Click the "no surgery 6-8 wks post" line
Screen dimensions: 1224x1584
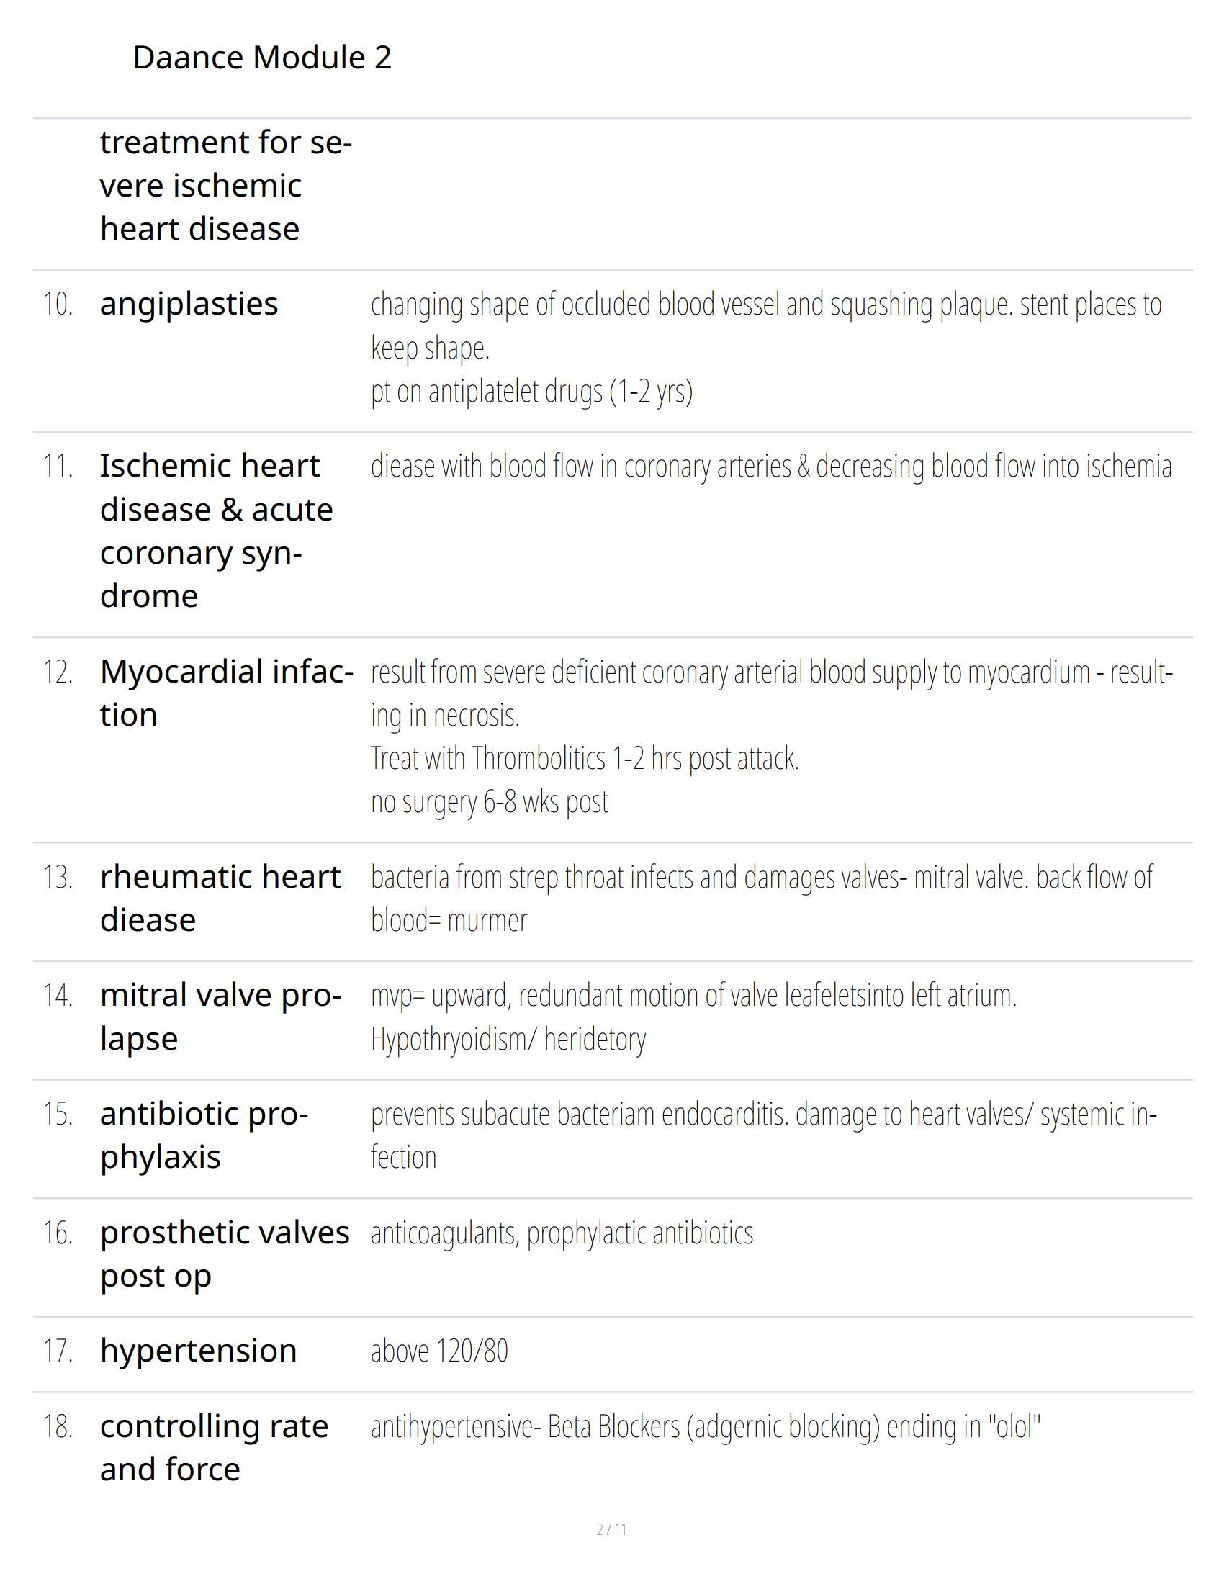[x=489, y=802]
